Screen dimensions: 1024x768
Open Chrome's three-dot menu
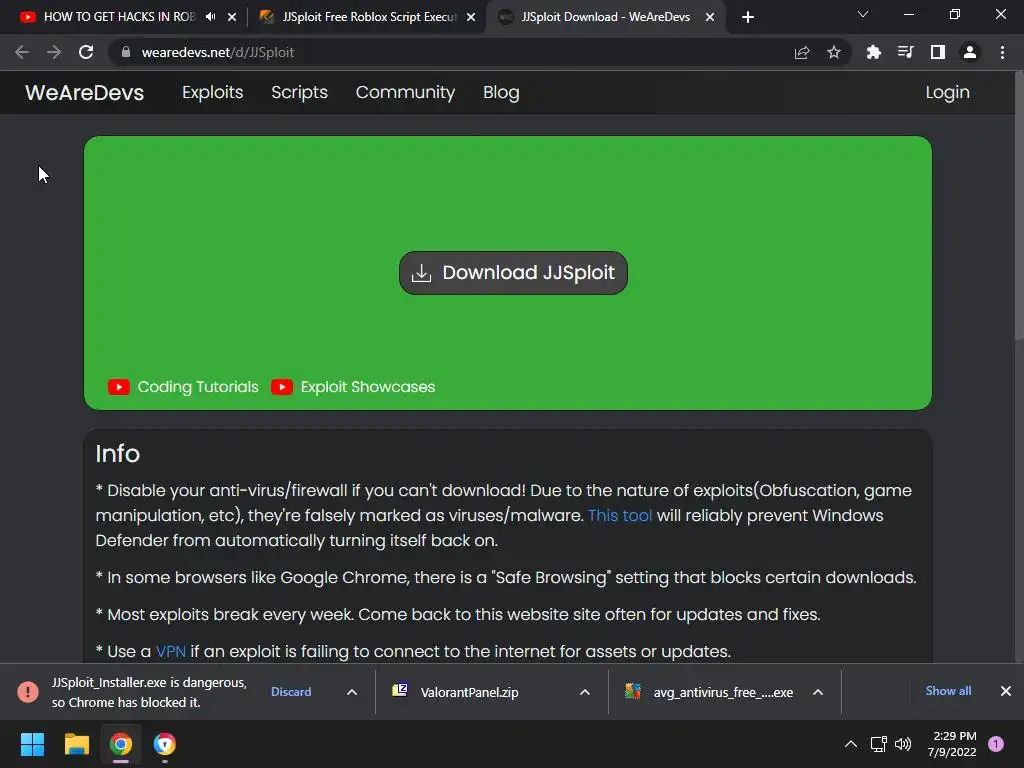(x=1002, y=52)
